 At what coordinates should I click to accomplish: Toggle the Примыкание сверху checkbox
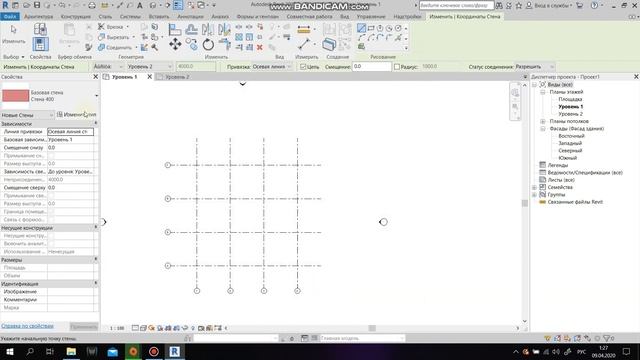click(x=51, y=196)
